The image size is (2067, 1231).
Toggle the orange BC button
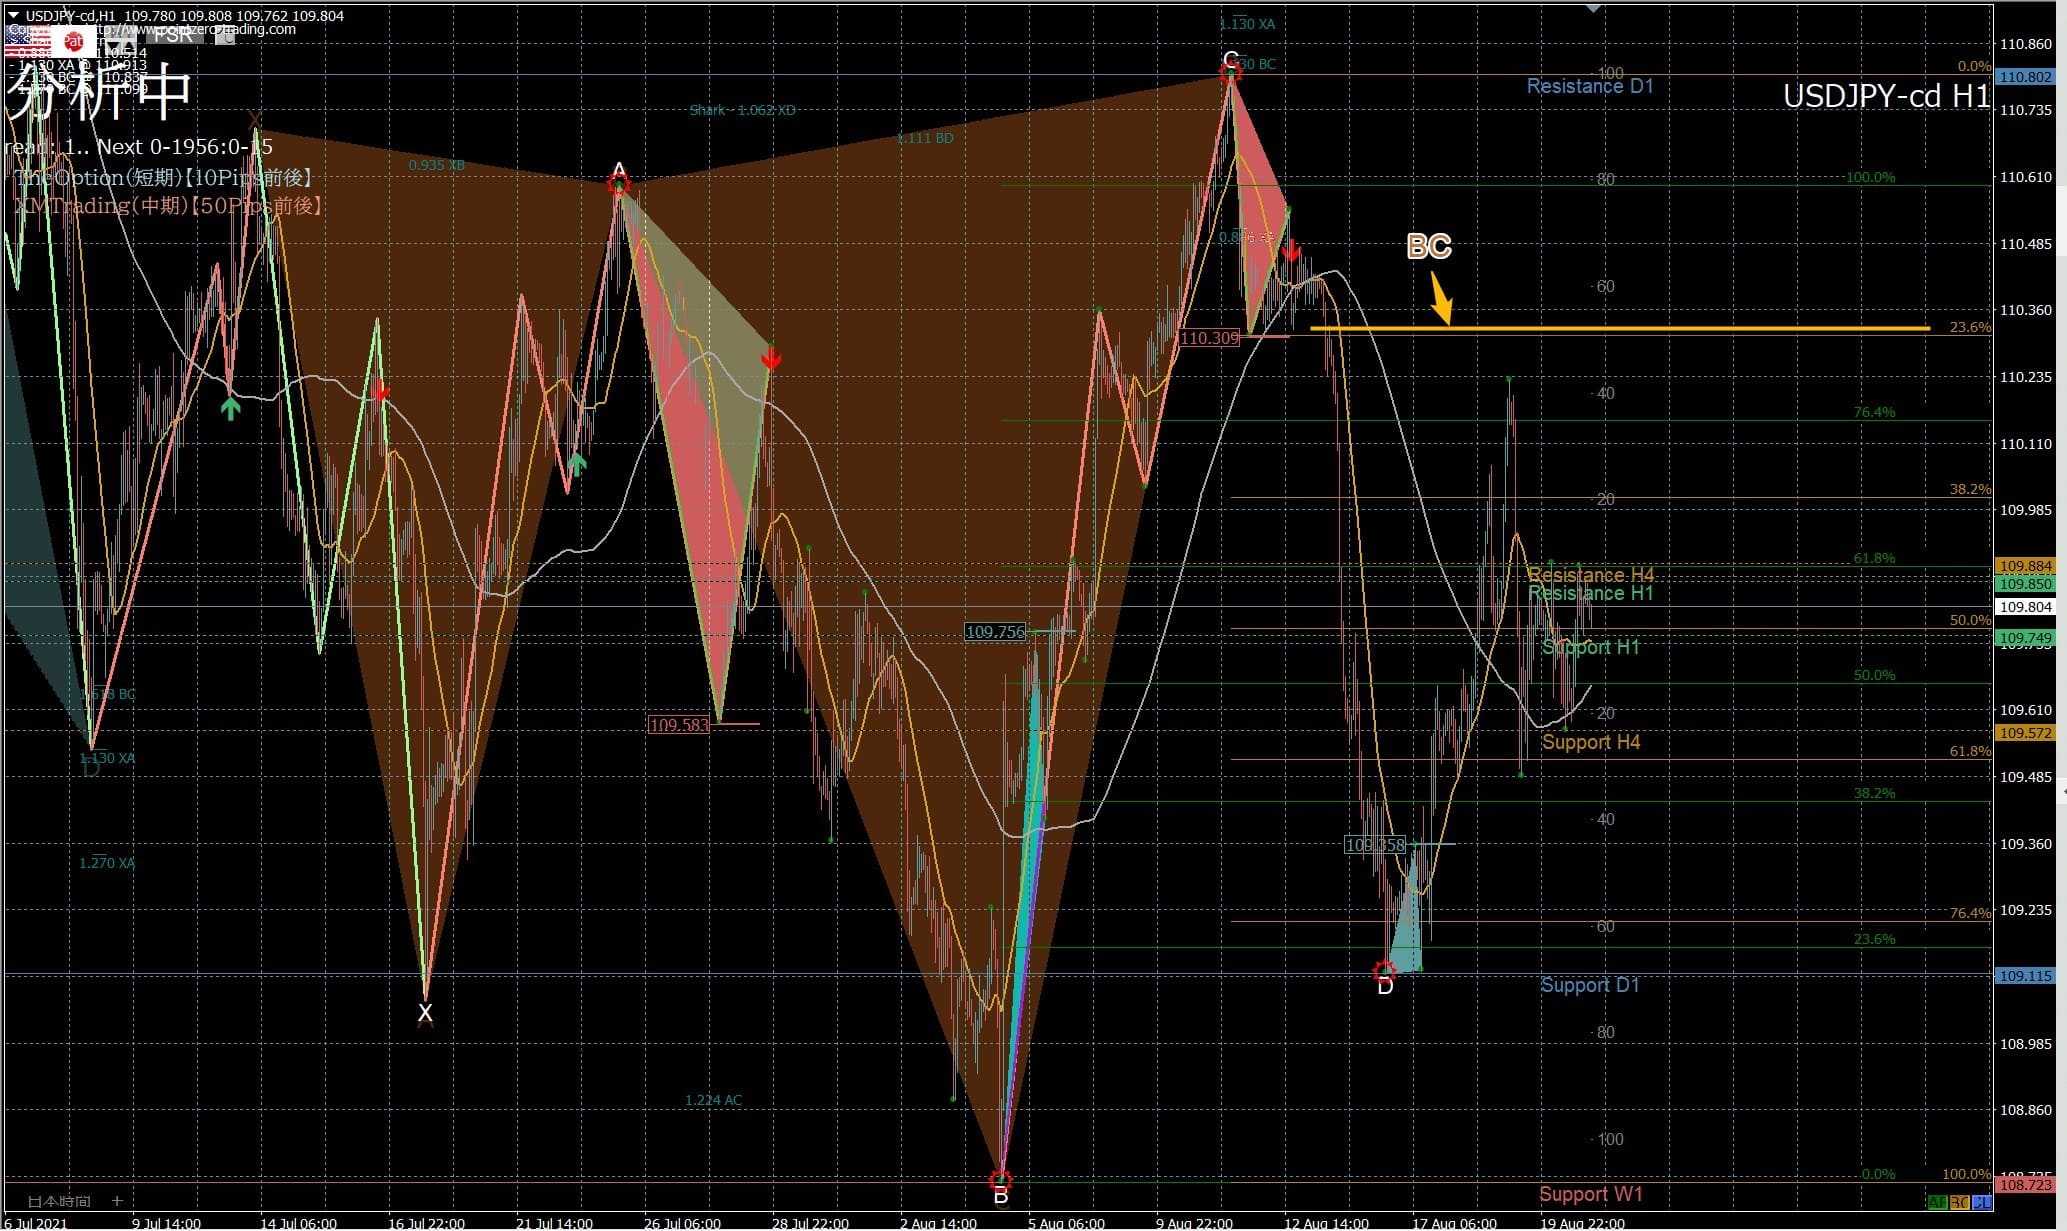(1959, 1201)
